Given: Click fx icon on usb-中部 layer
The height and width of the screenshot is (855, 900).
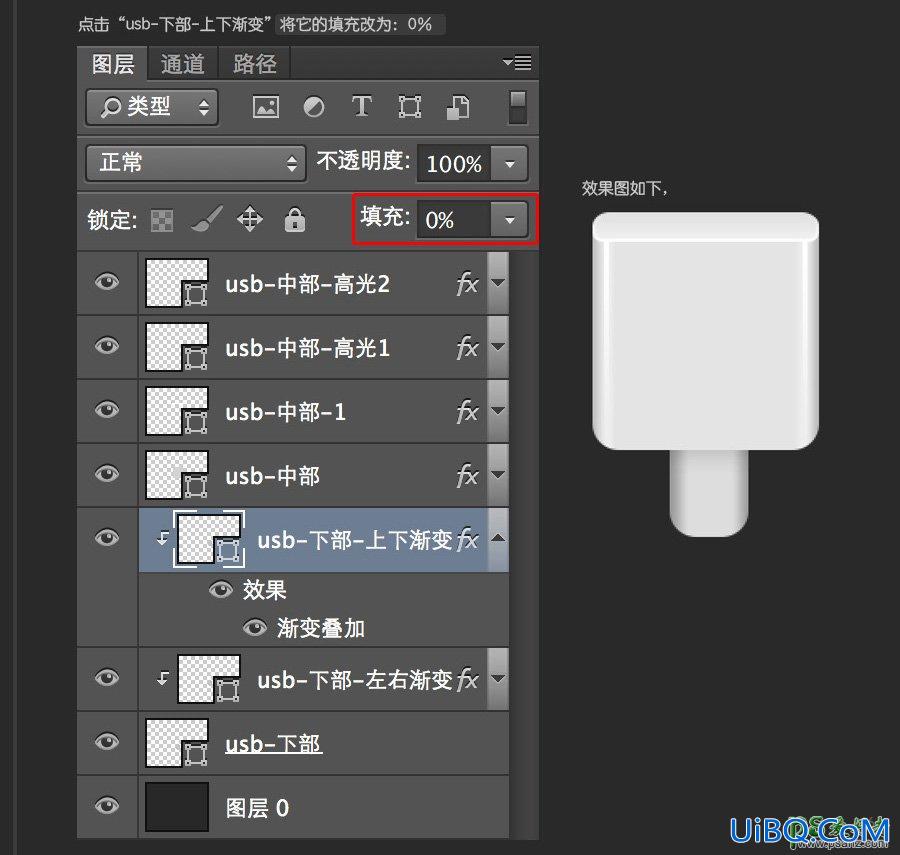Looking at the screenshot, I should pyautogui.click(x=467, y=475).
